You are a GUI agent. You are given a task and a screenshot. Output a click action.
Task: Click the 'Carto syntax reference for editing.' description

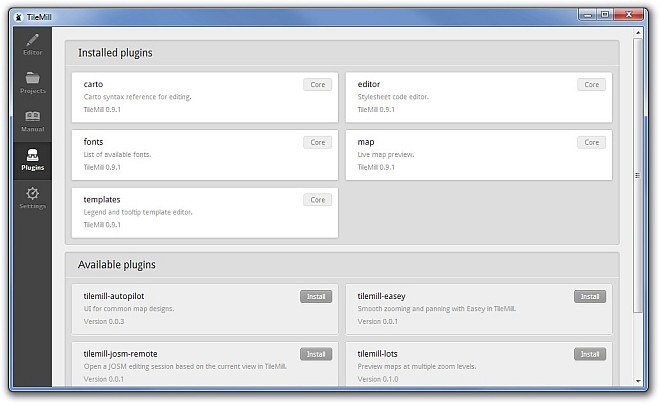137,97
